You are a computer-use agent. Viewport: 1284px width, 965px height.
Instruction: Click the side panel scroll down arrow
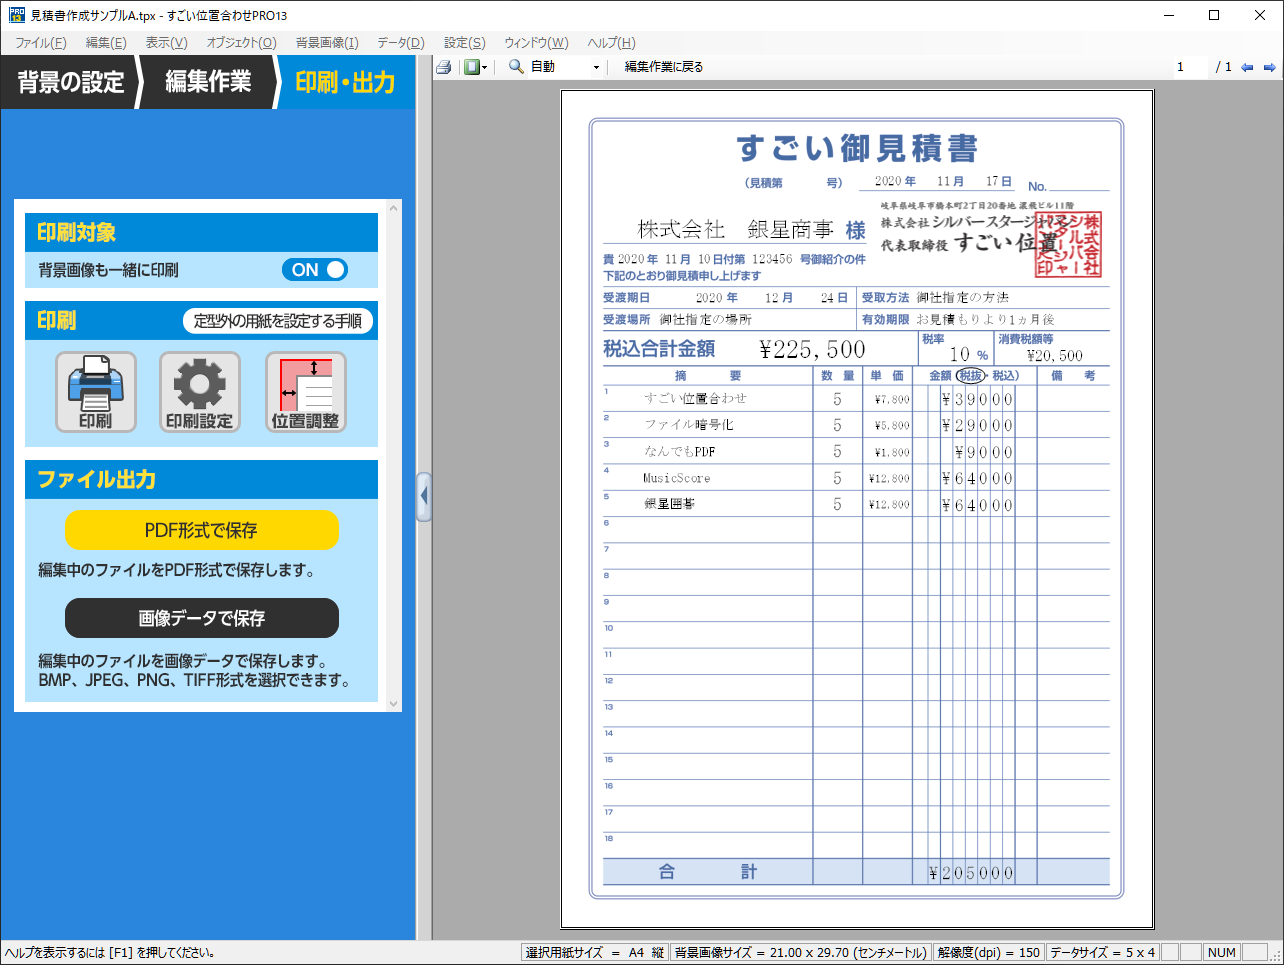(x=393, y=703)
